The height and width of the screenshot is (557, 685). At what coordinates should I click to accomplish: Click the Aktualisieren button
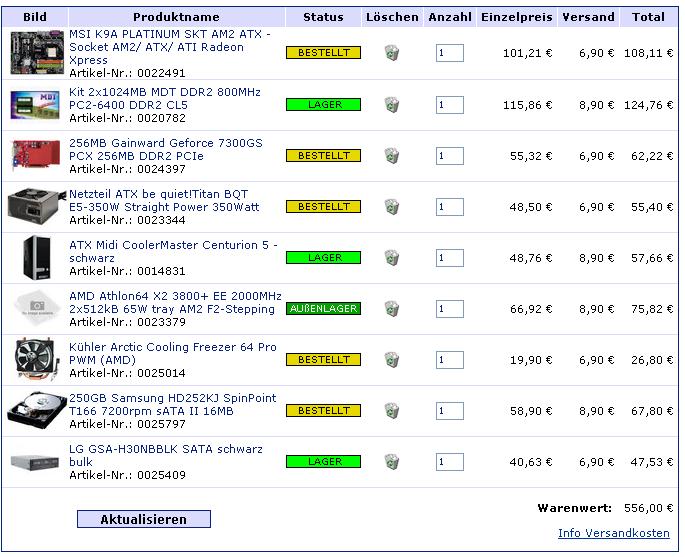(x=144, y=519)
